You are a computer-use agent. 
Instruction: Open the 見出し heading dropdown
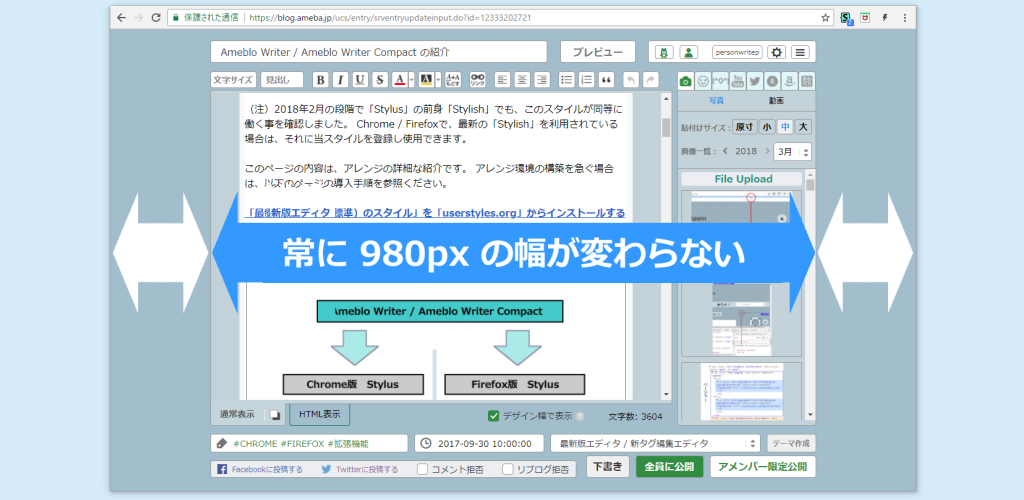click(282, 80)
